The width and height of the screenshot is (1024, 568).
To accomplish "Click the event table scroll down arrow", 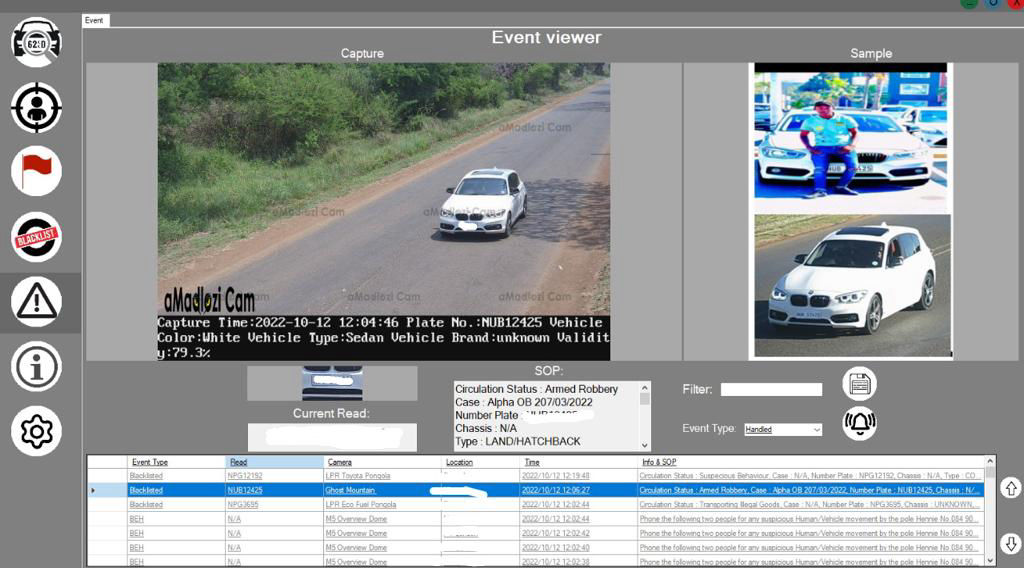I will click(990, 560).
